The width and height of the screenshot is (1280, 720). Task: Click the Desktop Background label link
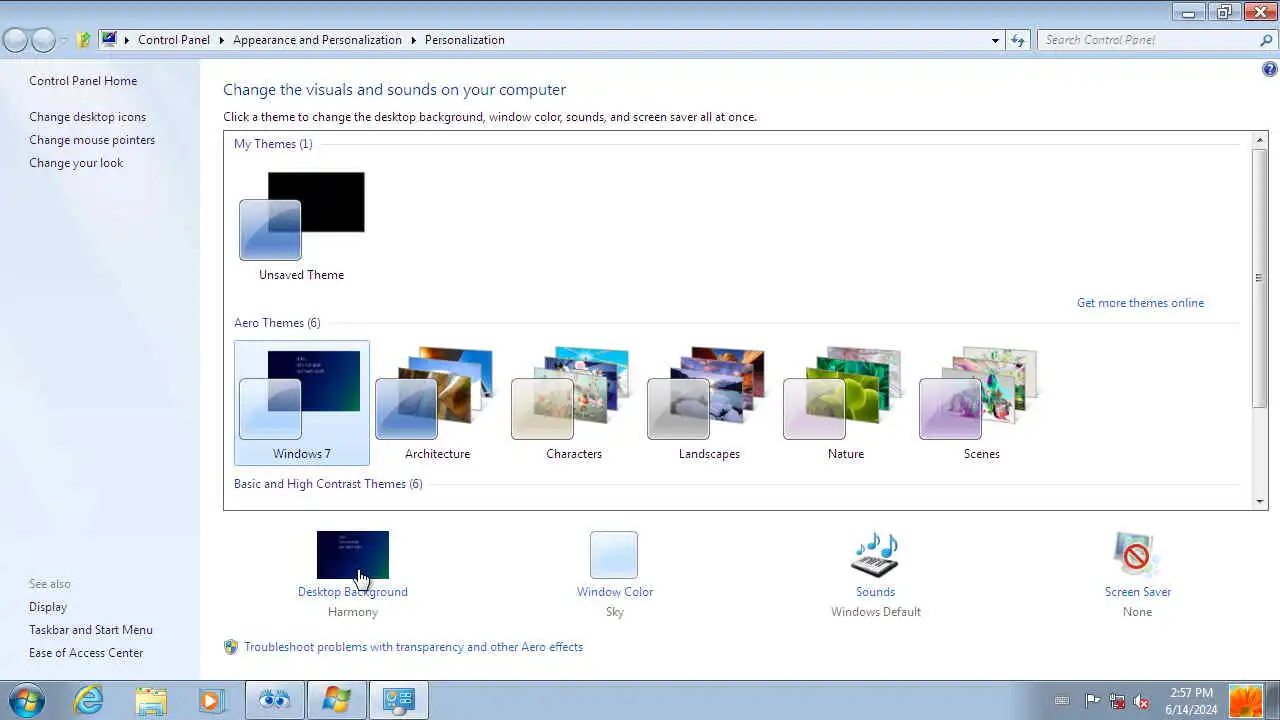pyautogui.click(x=353, y=592)
